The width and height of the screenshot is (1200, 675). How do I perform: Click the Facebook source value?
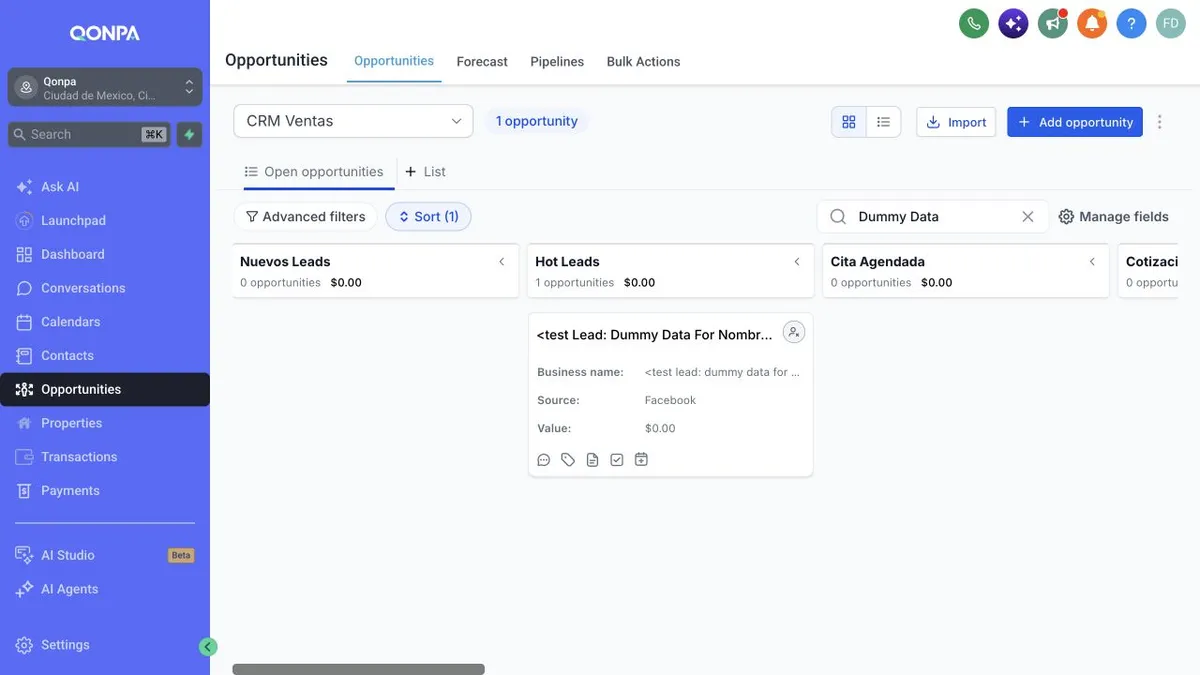670,400
